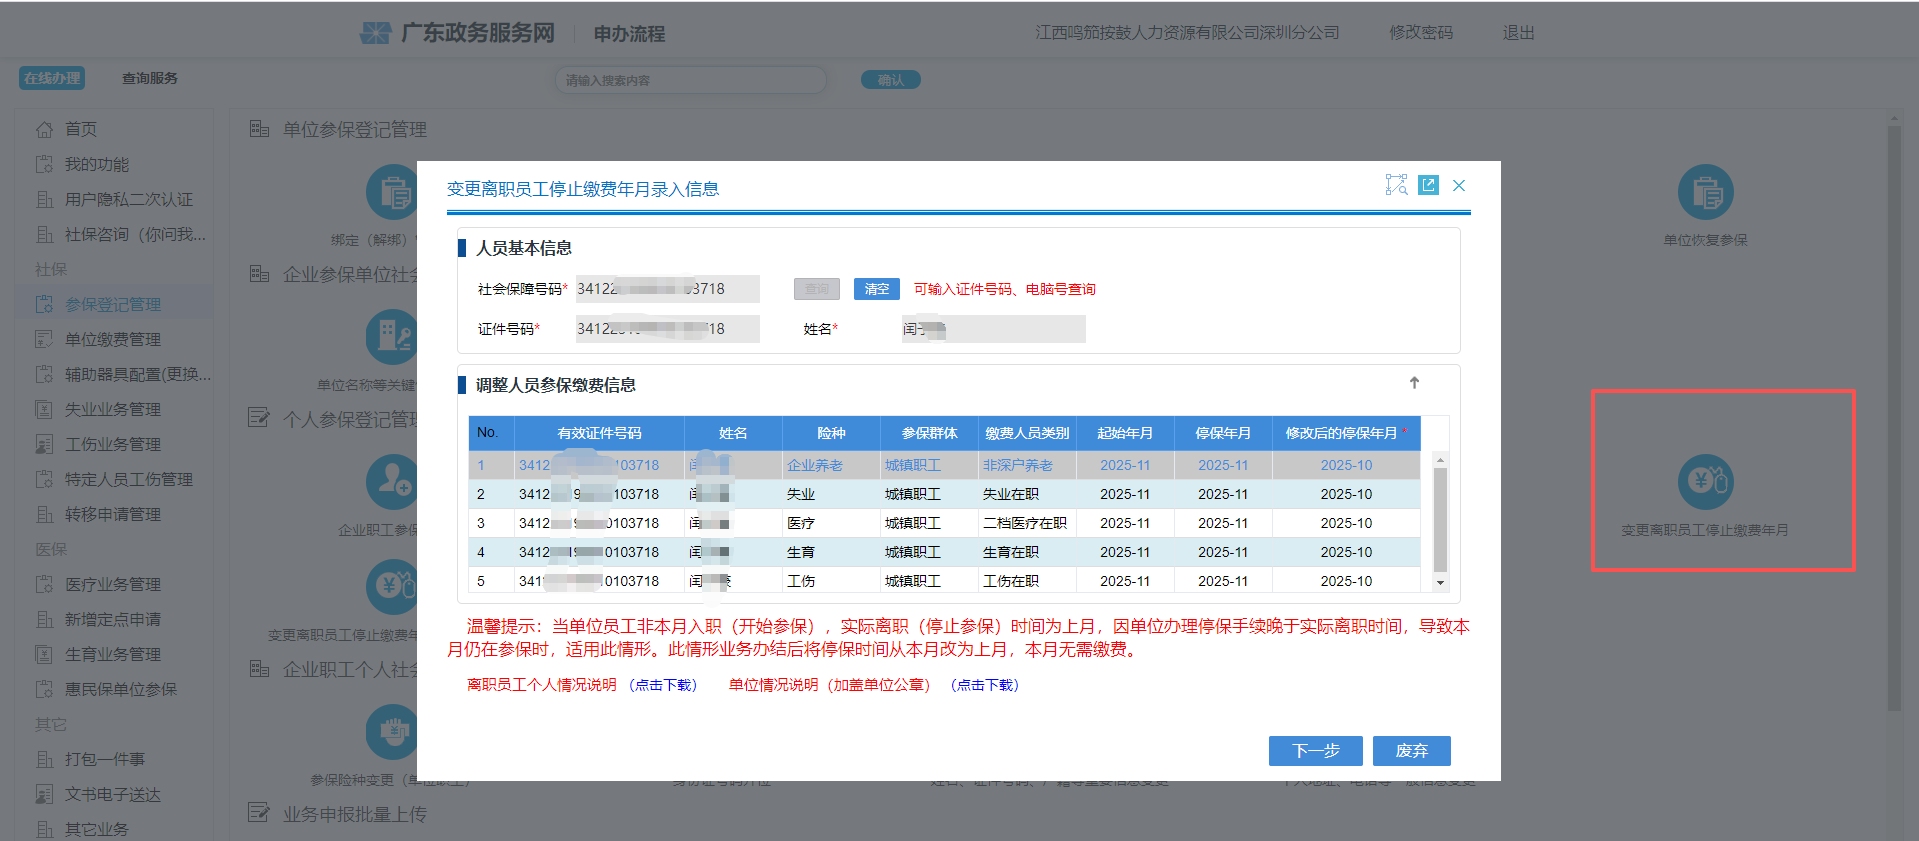Viewport: 1919px width, 841px height.
Task: Click the fullscreen icon in dialog header
Action: click(x=1397, y=185)
